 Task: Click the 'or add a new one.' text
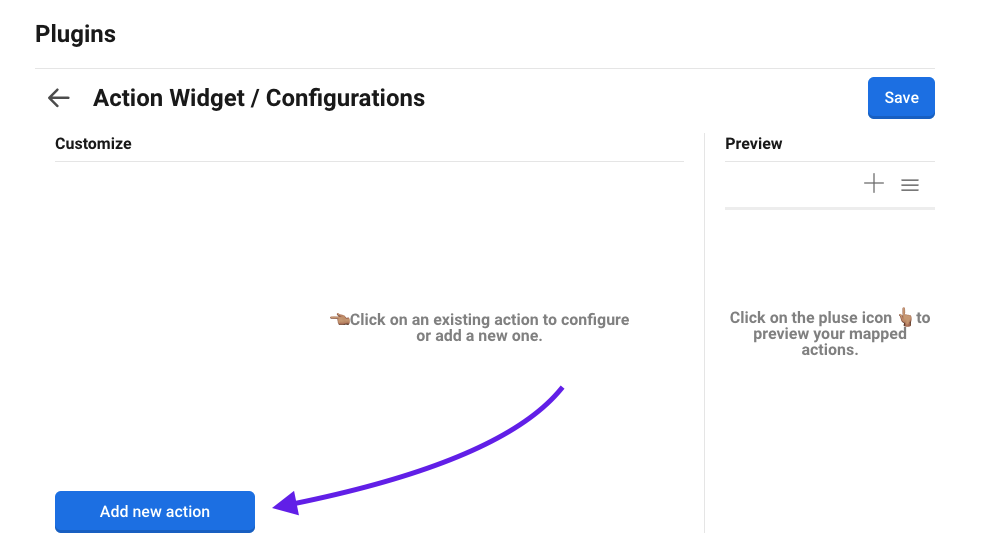479,336
